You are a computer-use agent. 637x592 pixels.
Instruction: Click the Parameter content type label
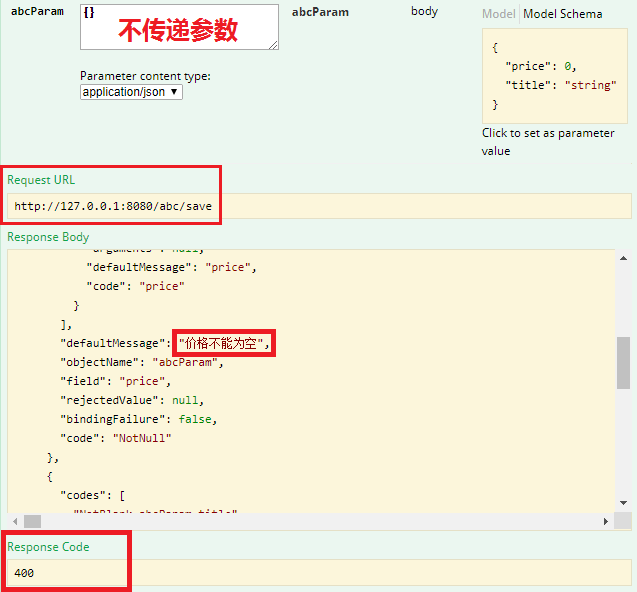[145, 76]
